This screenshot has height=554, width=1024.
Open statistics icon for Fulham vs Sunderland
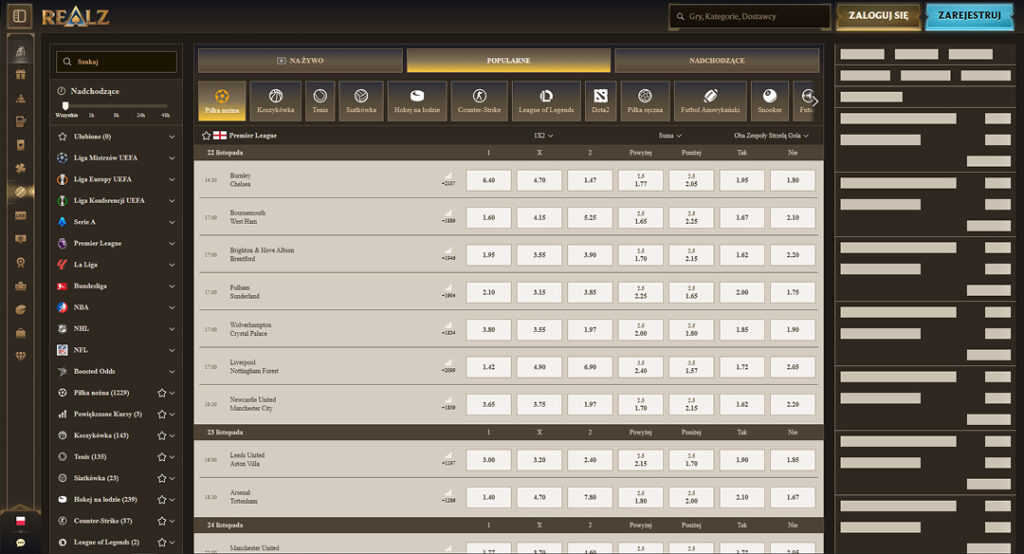click(449, 288)
